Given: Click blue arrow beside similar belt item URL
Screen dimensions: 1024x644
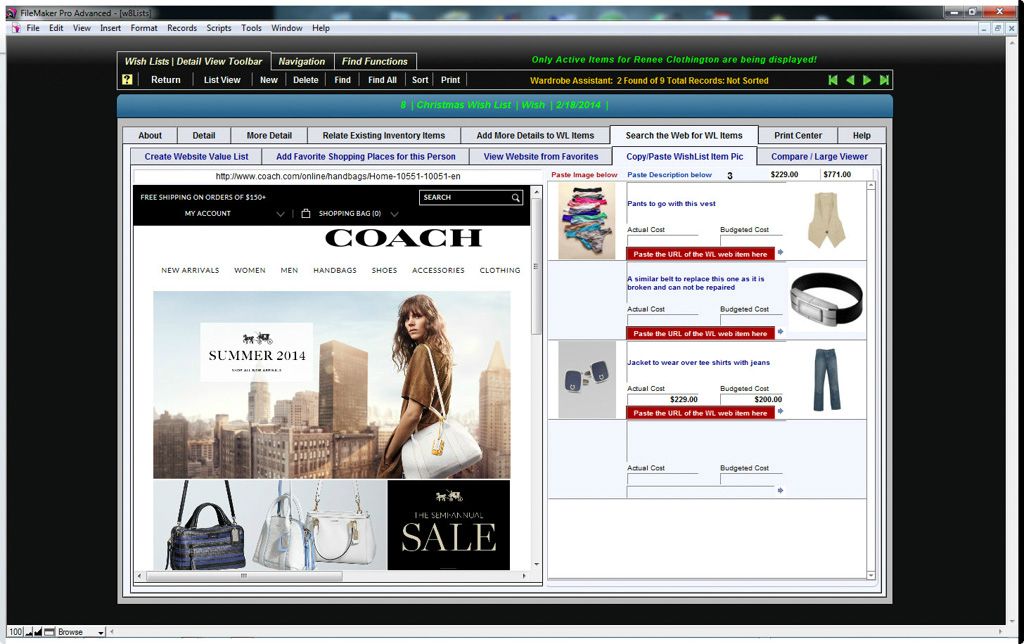Looking at the screenshot, I should coord(780,332).
